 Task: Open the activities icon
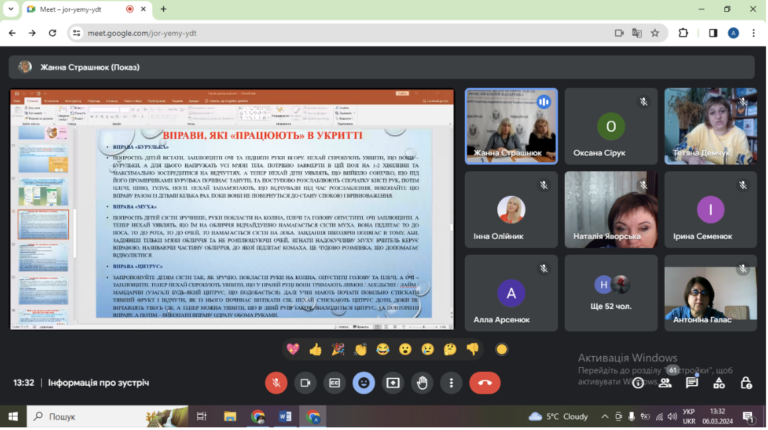pyautogui.click(x=719, y=383)
